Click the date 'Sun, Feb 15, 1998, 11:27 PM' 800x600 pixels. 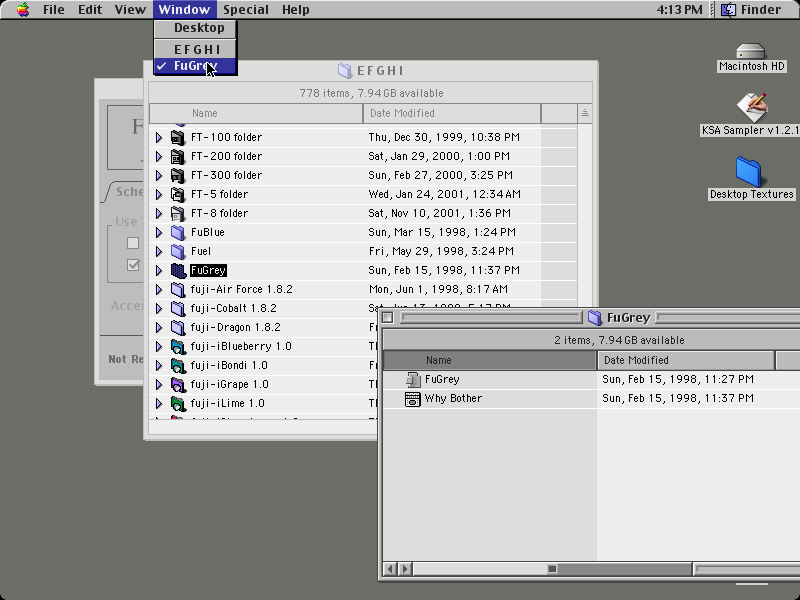click(678, 380)
